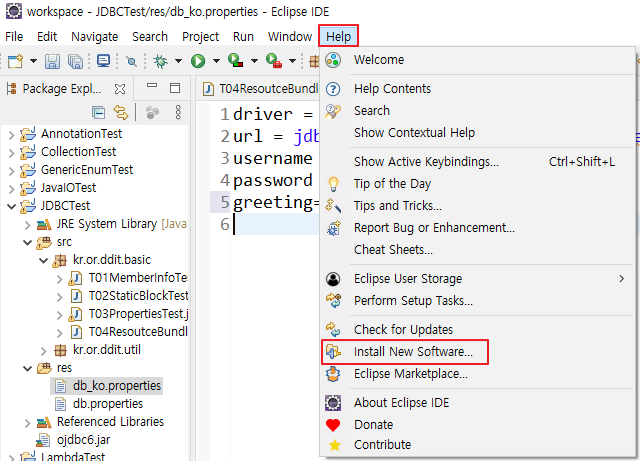Viewport: 640px width, 461px height.
Task: Open the New file dropdown arrow
Action: (x=33, y=61)
